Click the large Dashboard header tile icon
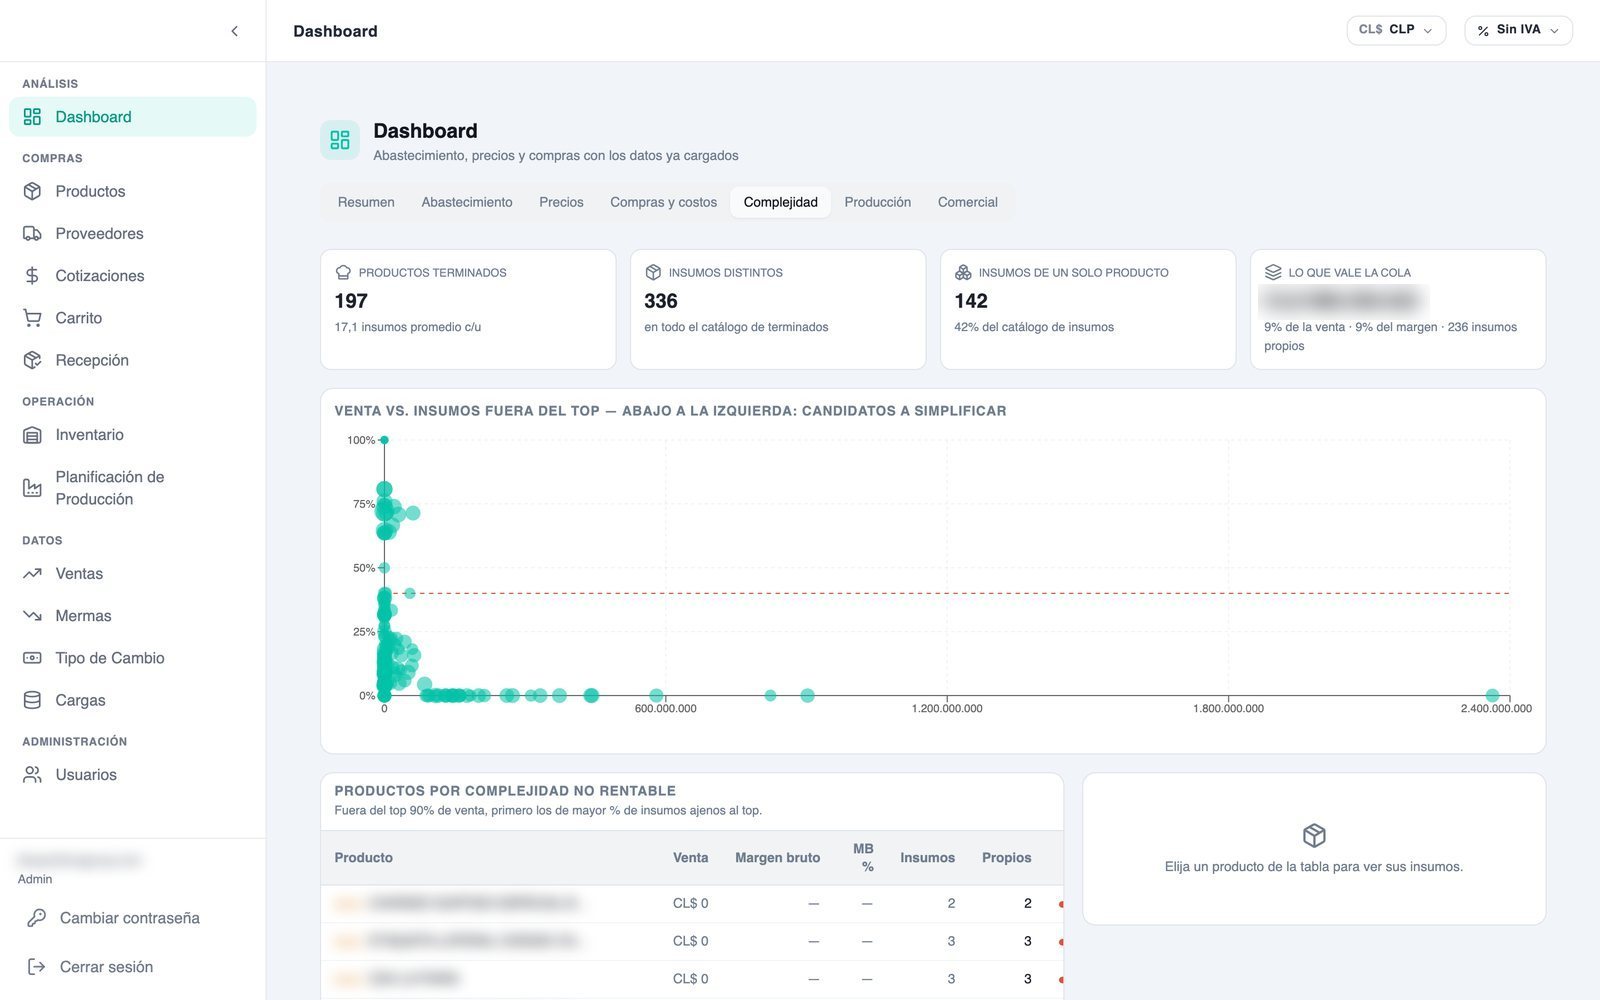Screen dimensions: 1600x1000 340,140
